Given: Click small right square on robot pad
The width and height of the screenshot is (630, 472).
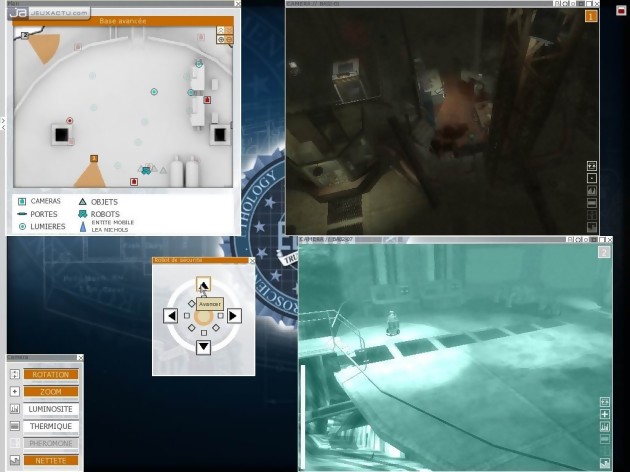Looking at the screenshot, I should pos(220,316).
